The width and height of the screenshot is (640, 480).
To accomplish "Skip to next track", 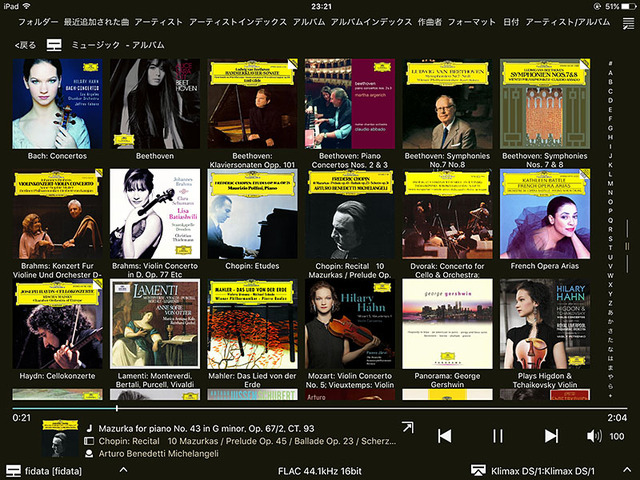I will click(x=551, y=436).
